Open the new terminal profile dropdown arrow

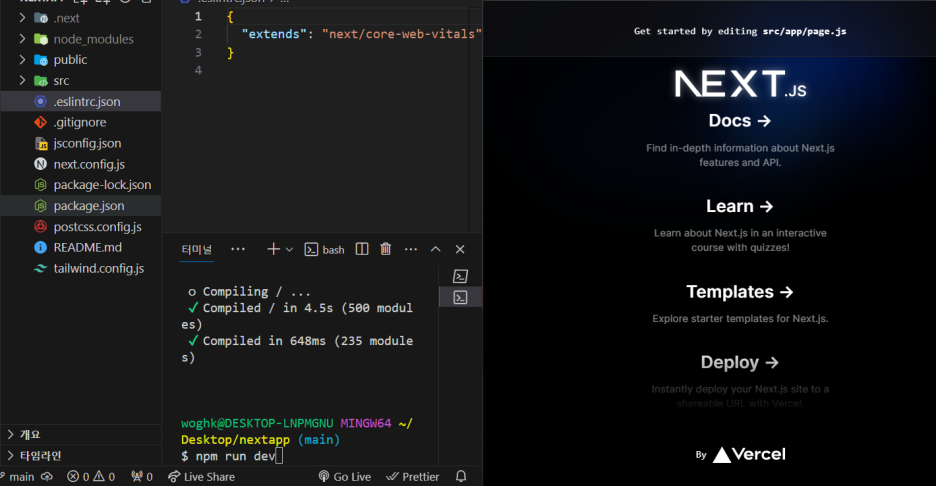pos(290,250)
